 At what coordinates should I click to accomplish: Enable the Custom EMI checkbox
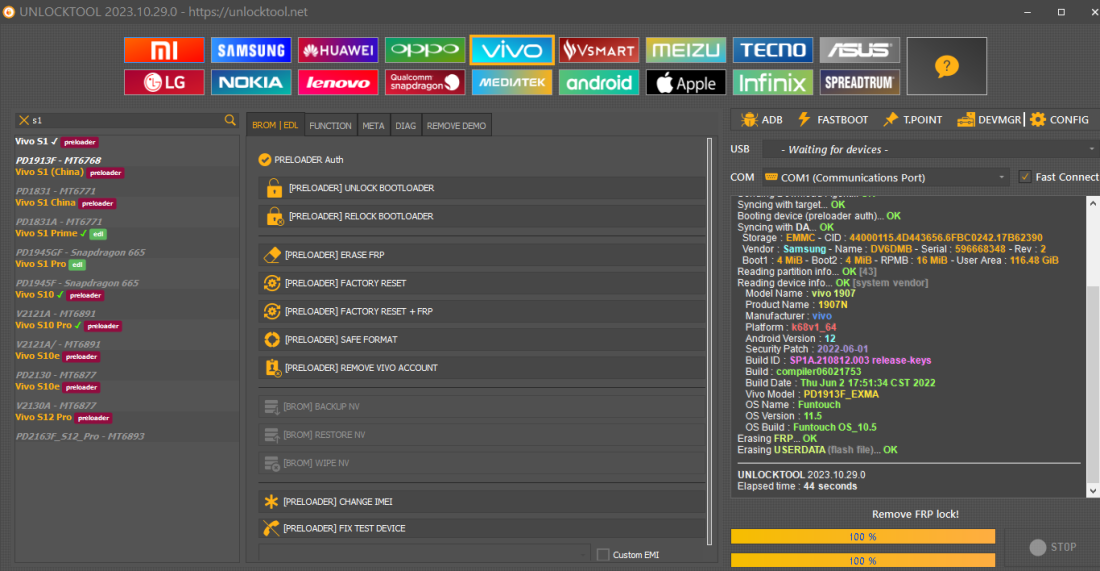603,555
